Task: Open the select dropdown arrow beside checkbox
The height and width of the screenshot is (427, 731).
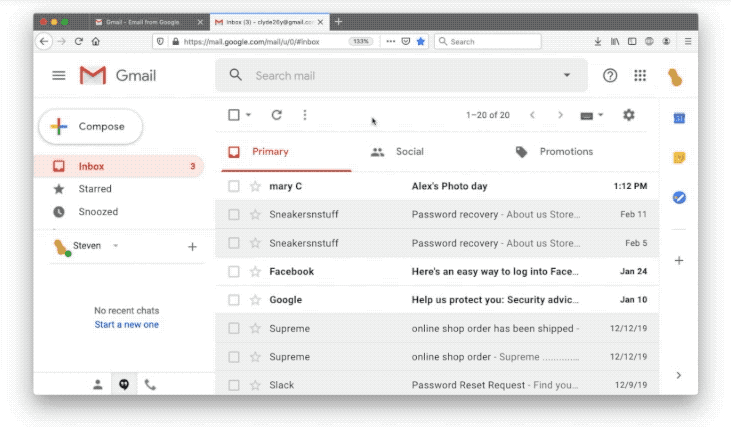Action: 248,115
